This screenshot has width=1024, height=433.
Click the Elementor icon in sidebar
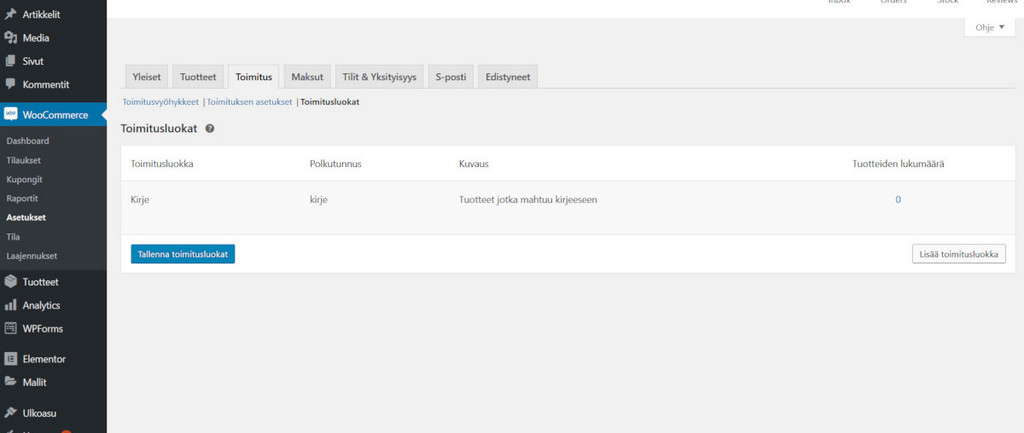pyautogui.click(x=10, y=358)
